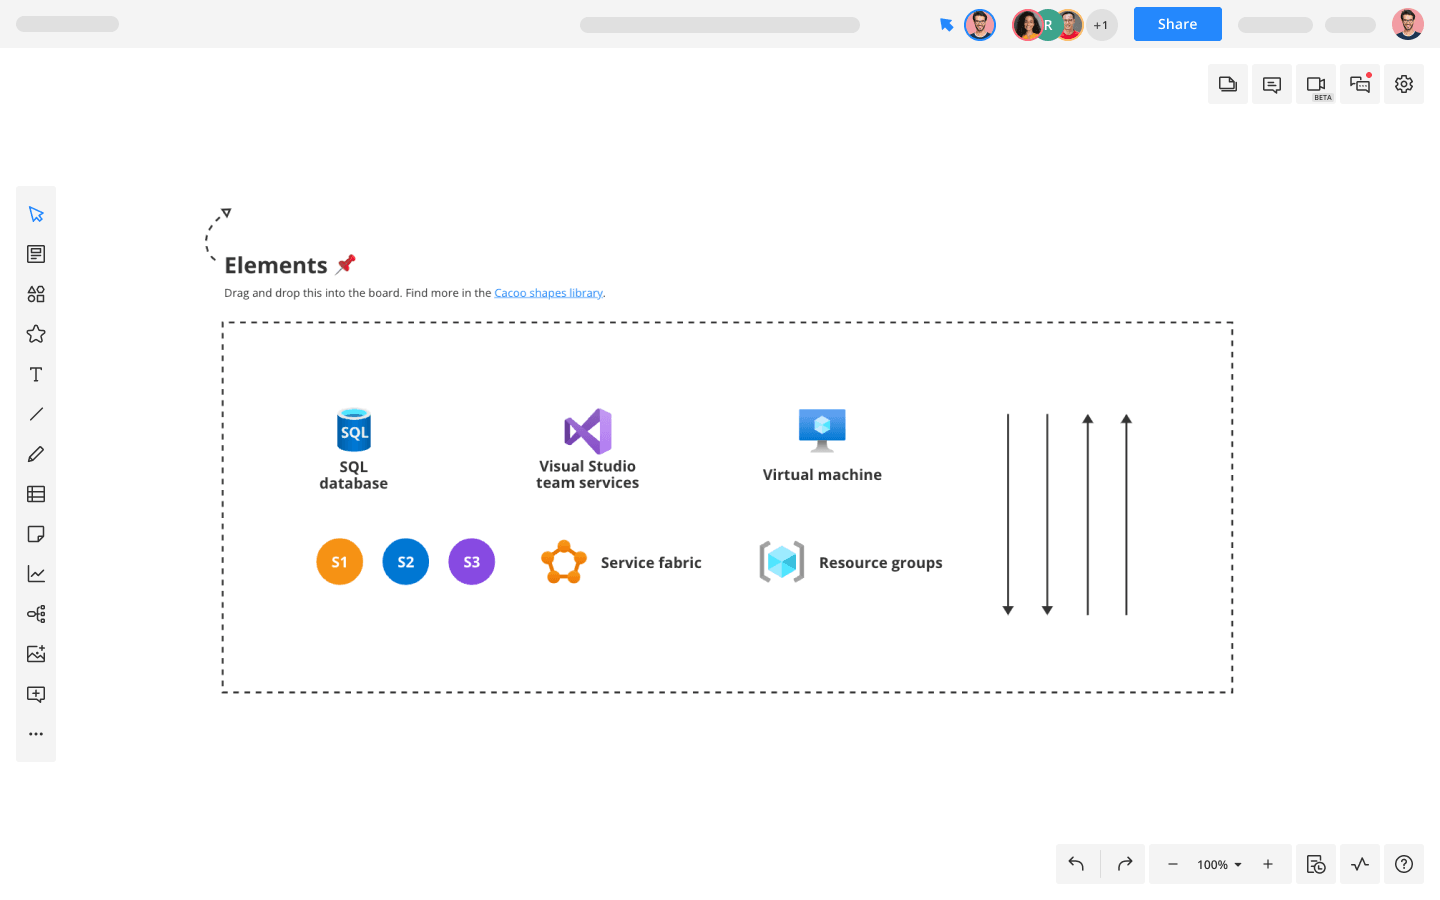Select the Elements heading text

(276, 265)
